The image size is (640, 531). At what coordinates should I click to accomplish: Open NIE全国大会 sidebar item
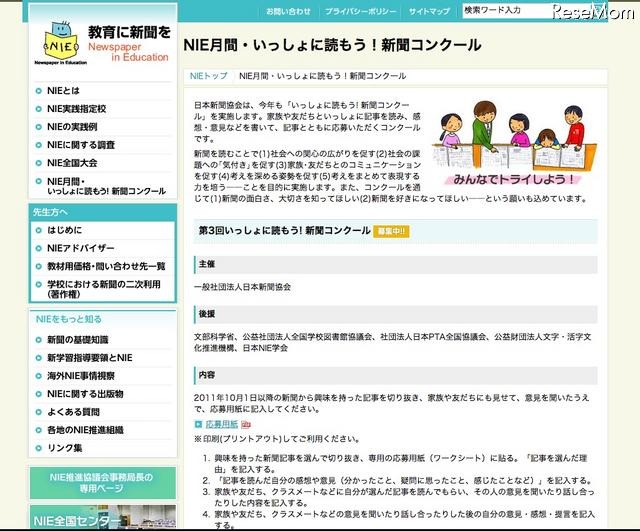point(72,162)
